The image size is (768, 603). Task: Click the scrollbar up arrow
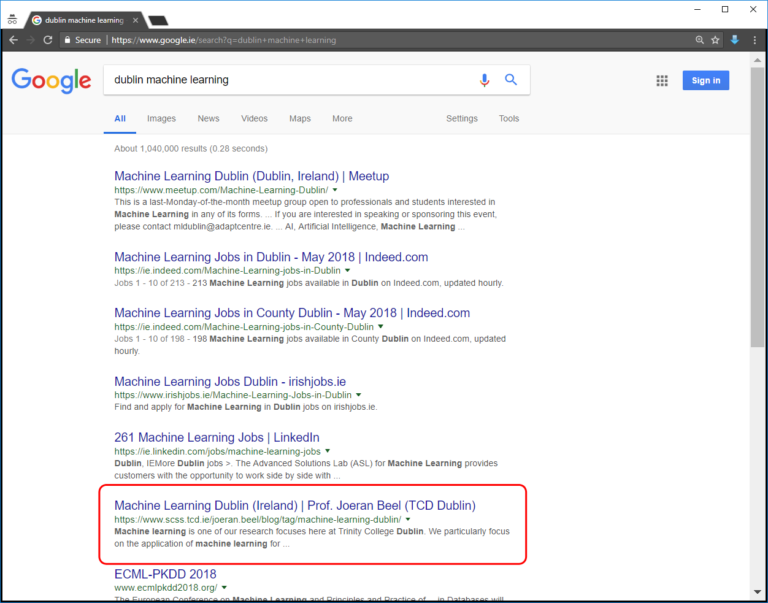tap(757, 59)
